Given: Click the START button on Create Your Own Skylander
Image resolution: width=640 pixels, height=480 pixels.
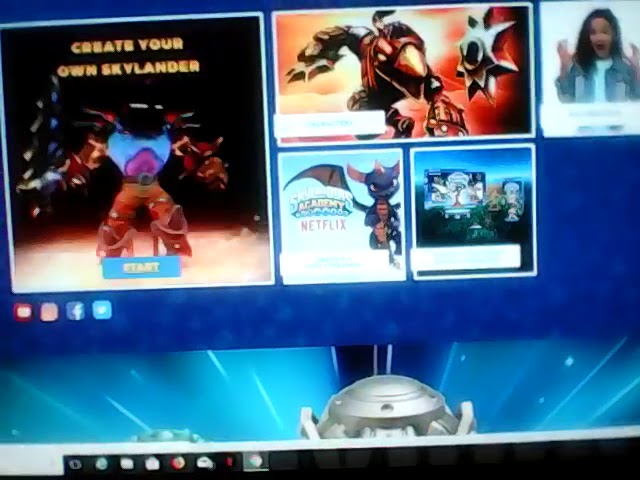Looking at the screenshot, I should pyautogui.click(x=141, y=267).
